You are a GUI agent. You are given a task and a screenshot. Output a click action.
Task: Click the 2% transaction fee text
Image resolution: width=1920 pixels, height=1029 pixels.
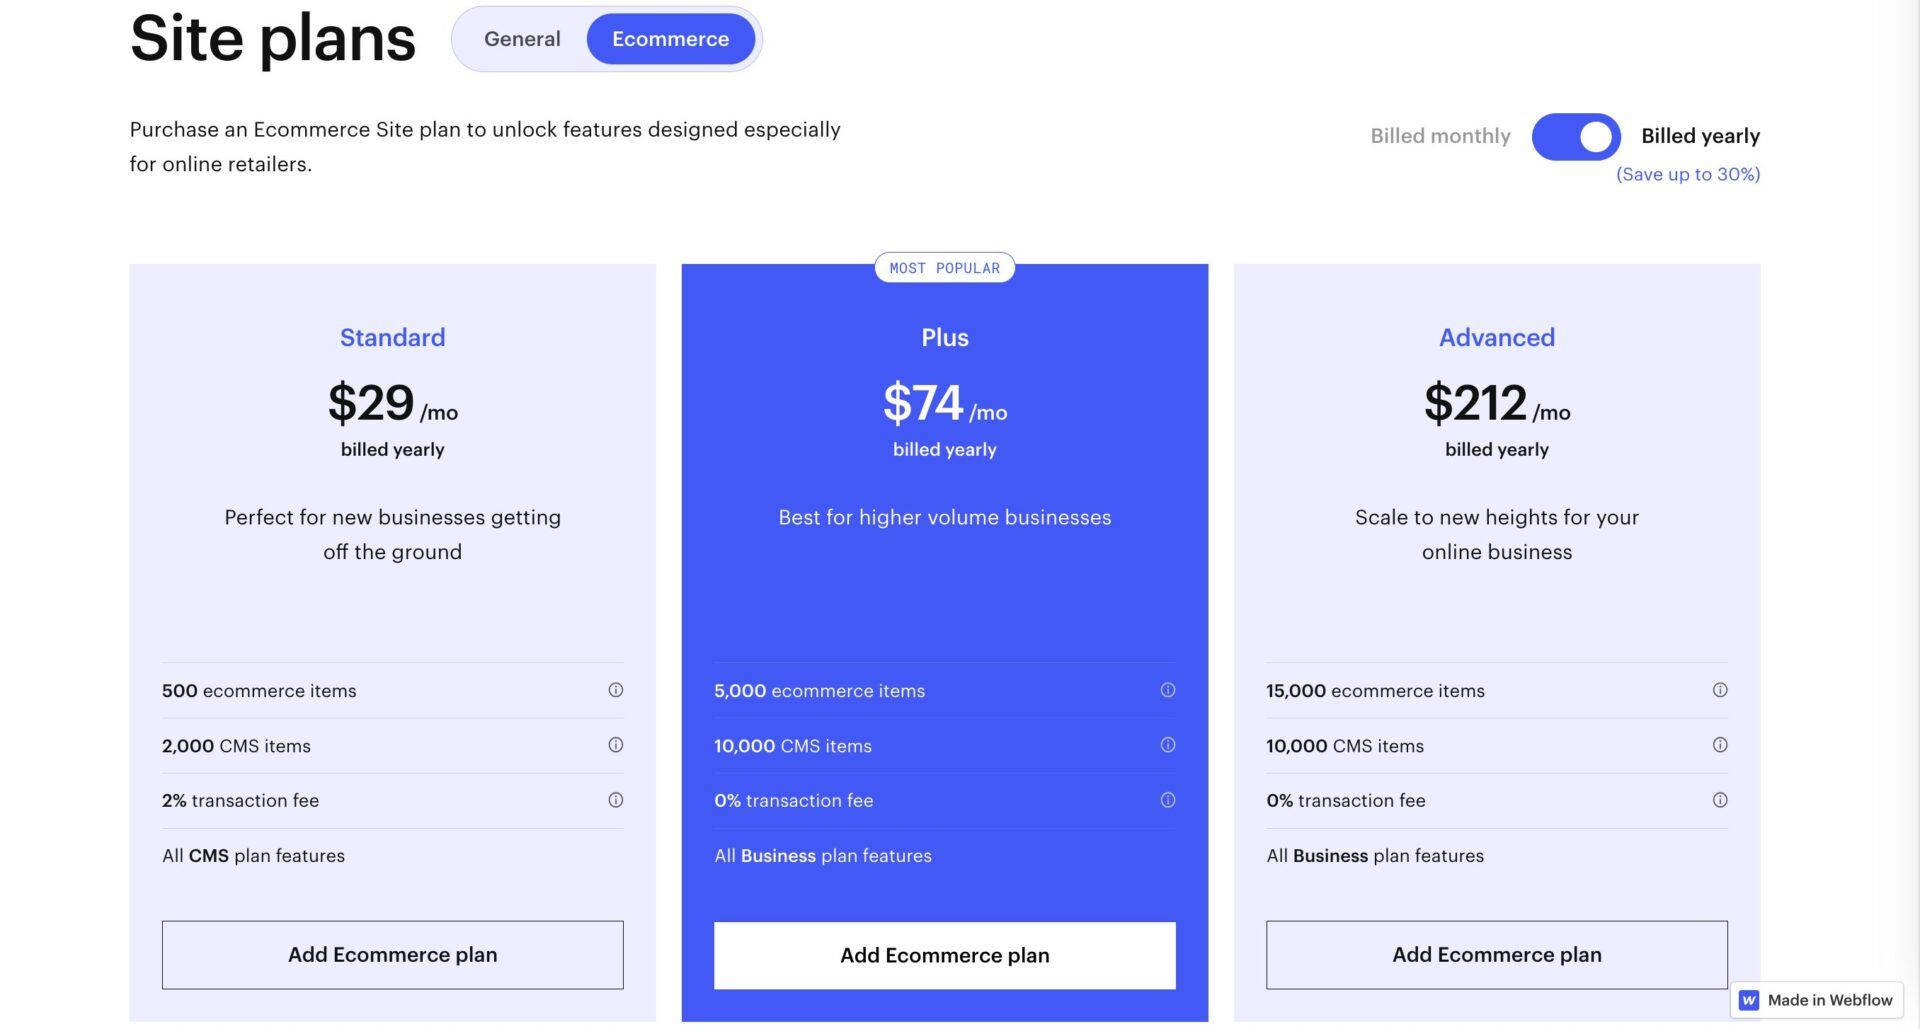click(x=240, y=801)
